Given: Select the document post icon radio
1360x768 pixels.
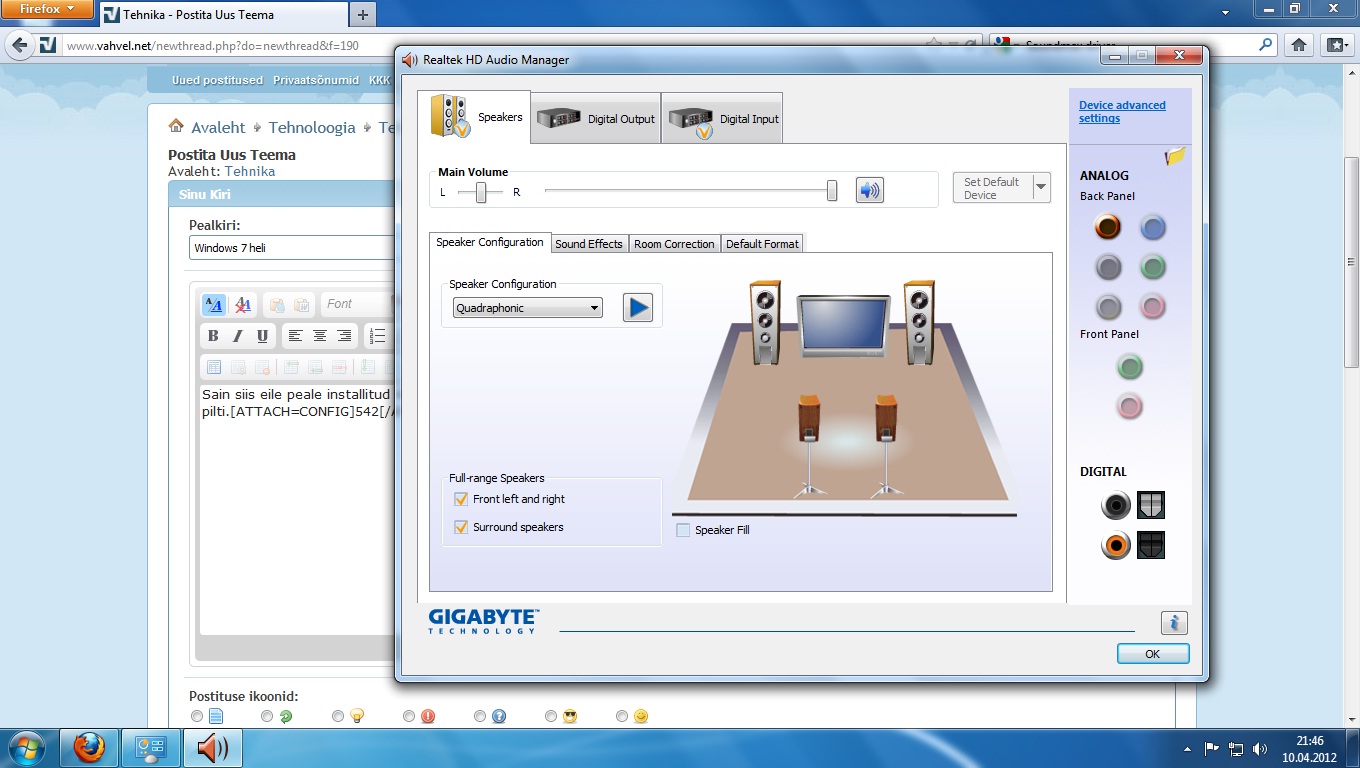Looking at the screenshot, I should [x=196, y=716].
